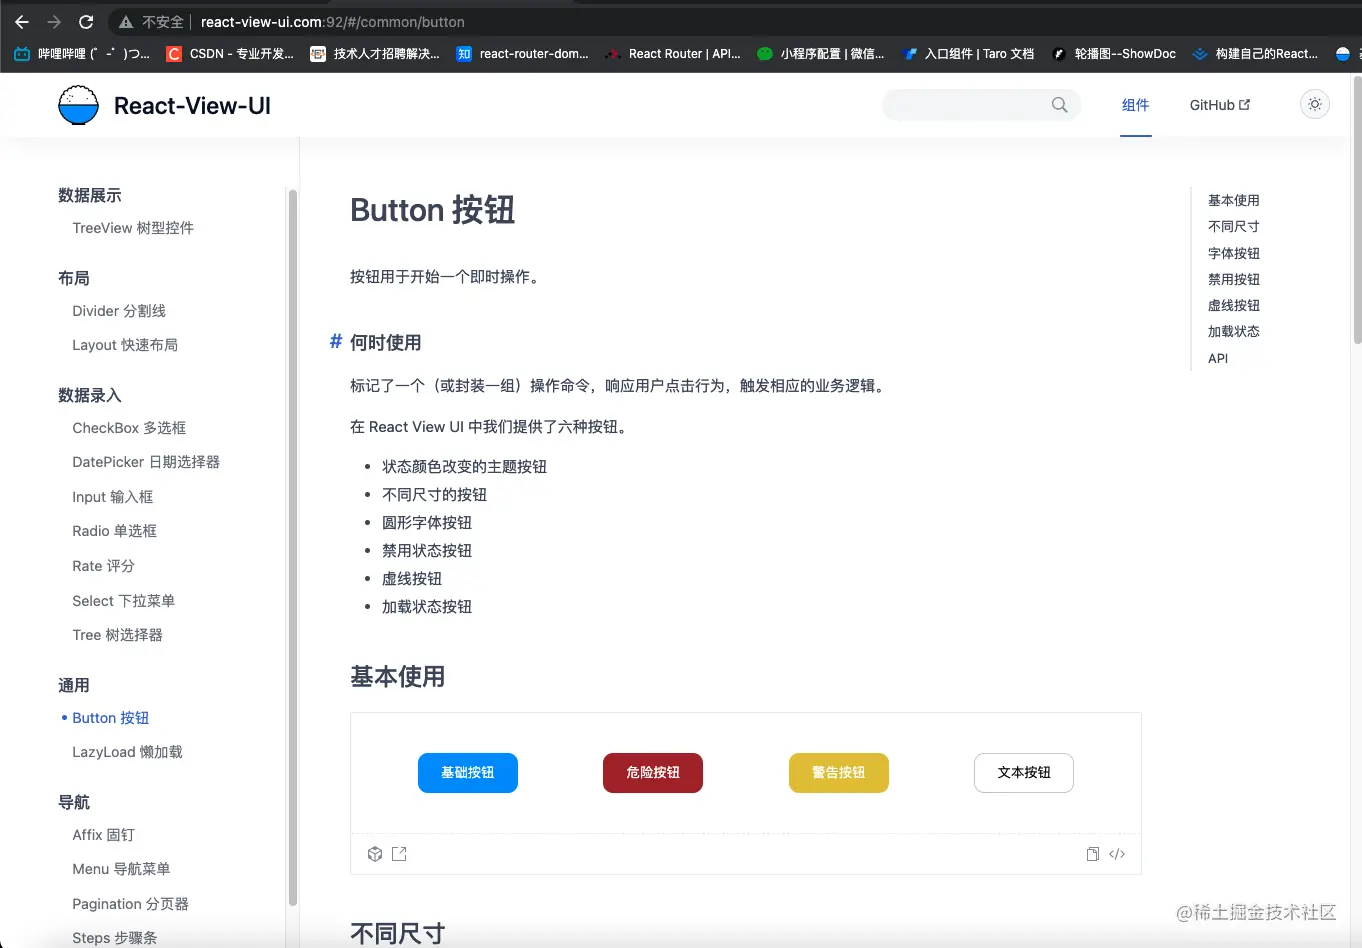Show source code with the code icon
The image size is (1362, 948).
coord(1117,854)
